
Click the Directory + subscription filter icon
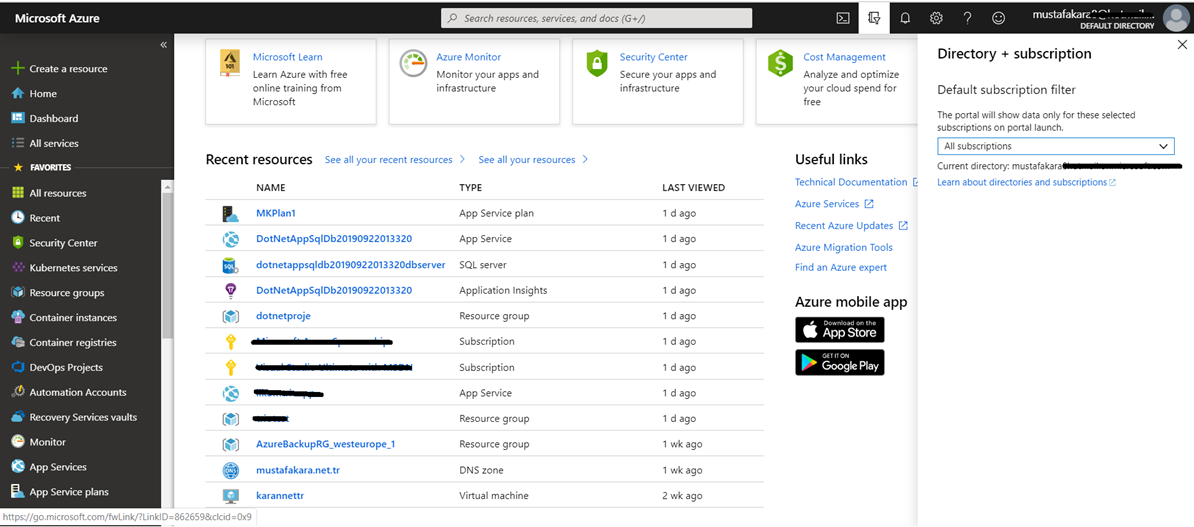(873, 18)
